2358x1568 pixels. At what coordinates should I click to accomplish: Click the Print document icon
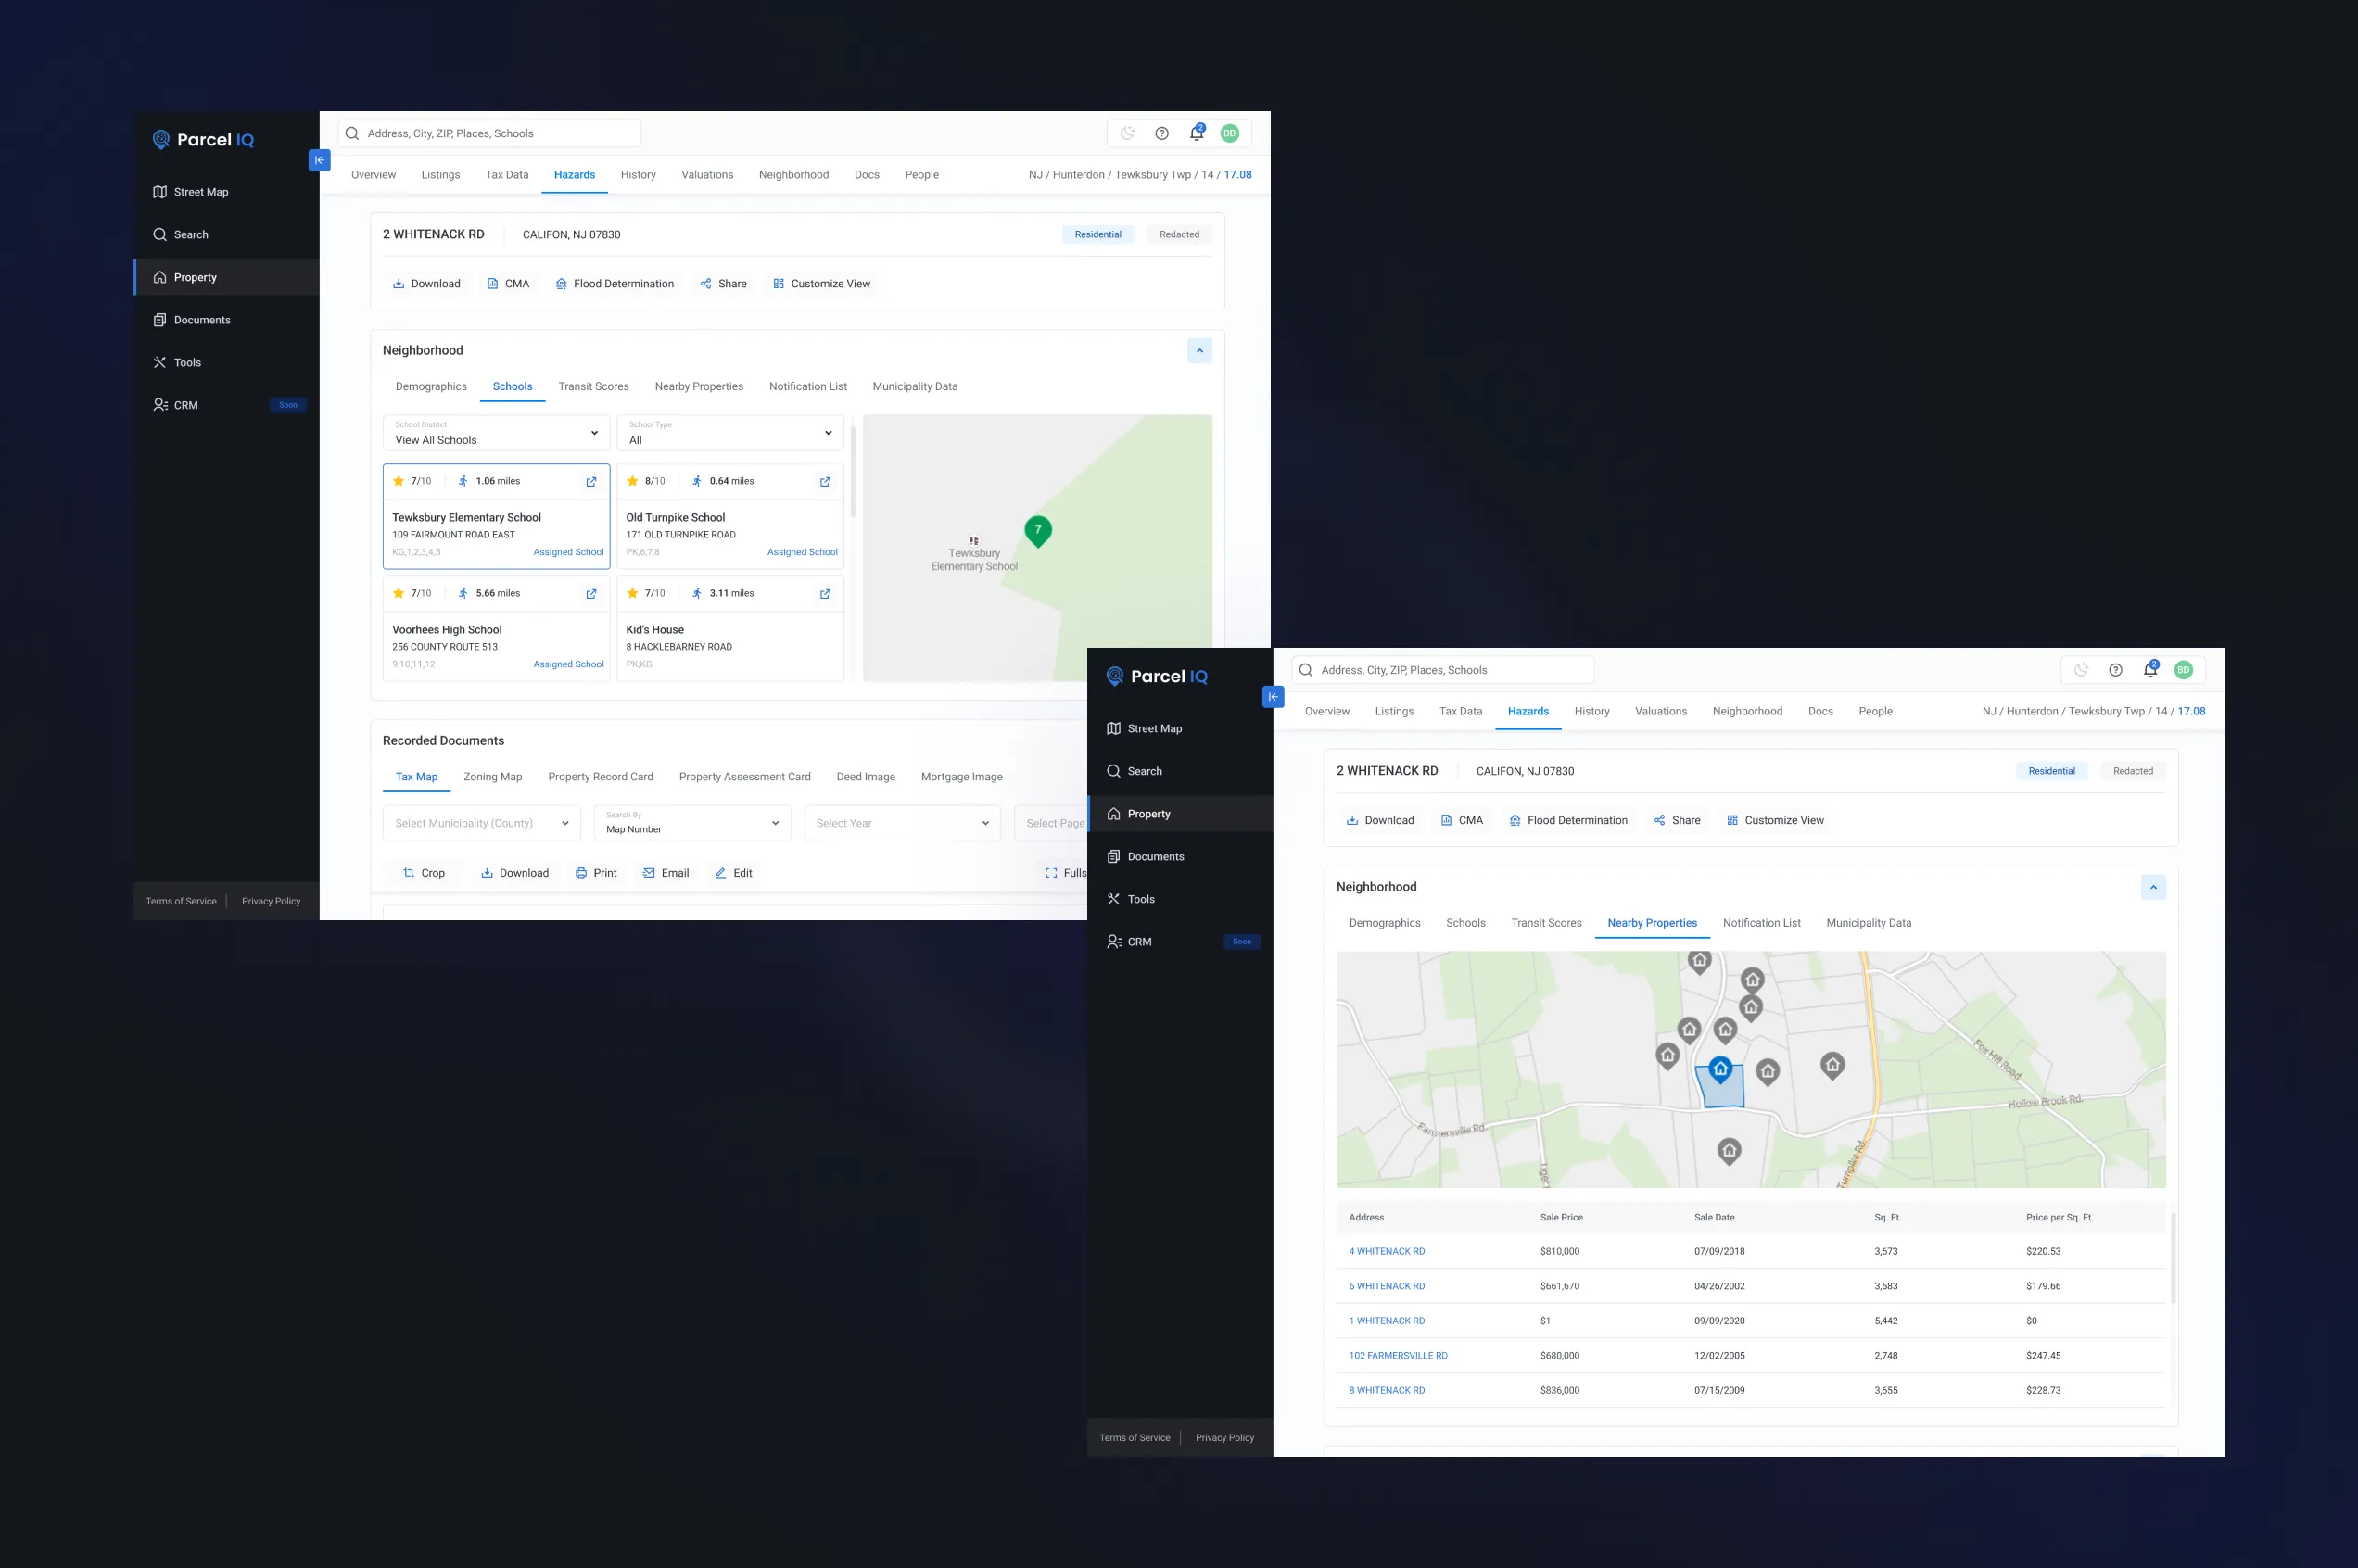click(x=581, y=873)
